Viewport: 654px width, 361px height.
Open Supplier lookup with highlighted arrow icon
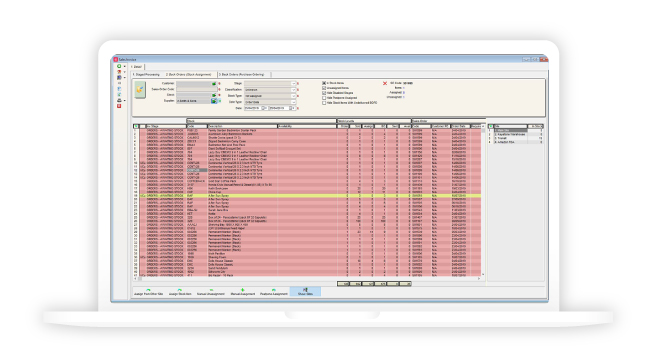click(214, 101)
